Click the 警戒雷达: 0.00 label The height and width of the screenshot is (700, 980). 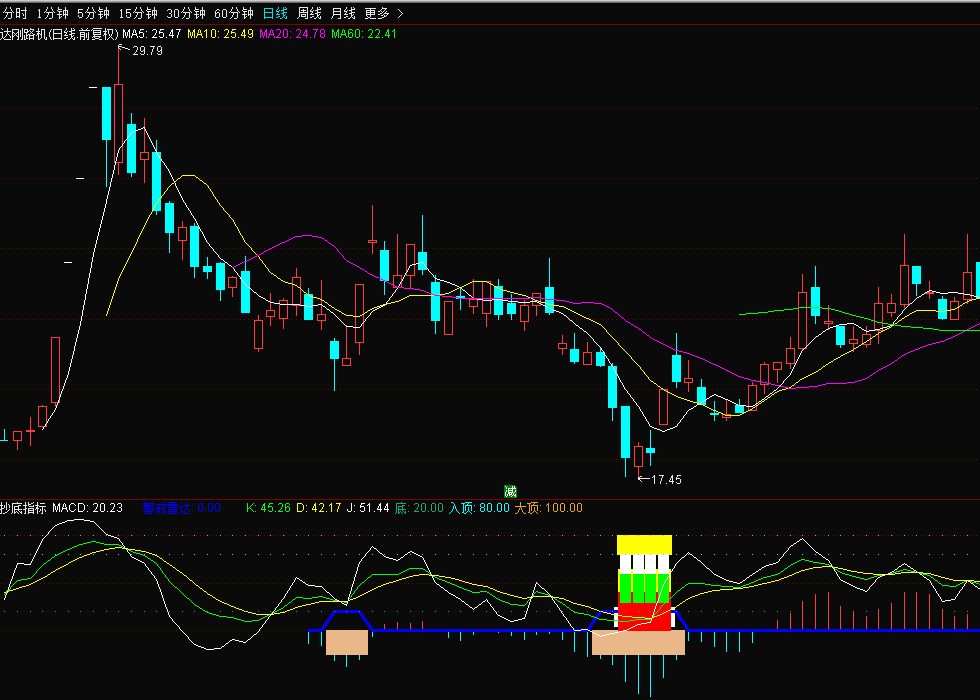coord(181,508)
